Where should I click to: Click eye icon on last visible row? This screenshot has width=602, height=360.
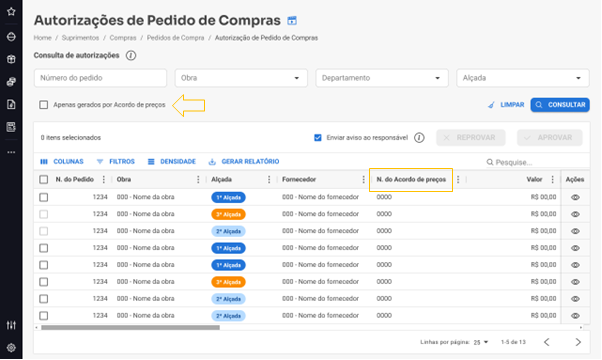[575, 315]
